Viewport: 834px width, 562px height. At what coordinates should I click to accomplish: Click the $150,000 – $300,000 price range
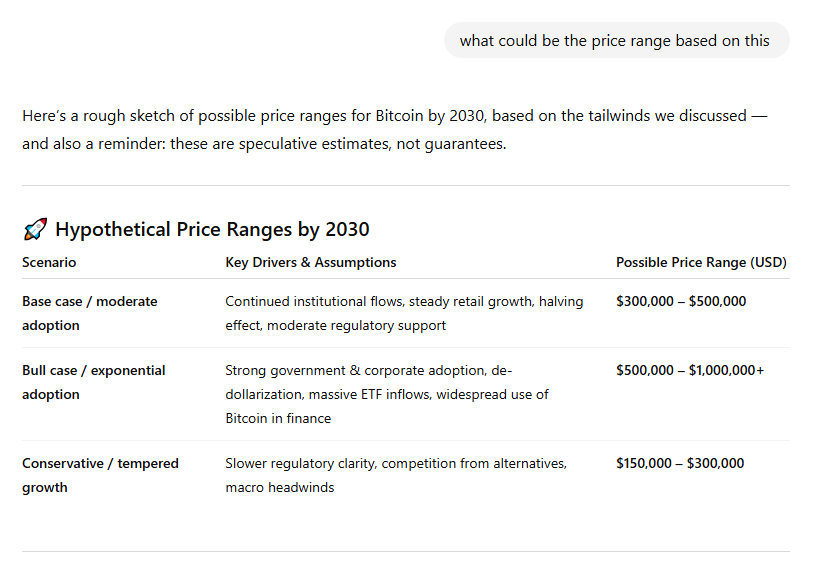680,463
